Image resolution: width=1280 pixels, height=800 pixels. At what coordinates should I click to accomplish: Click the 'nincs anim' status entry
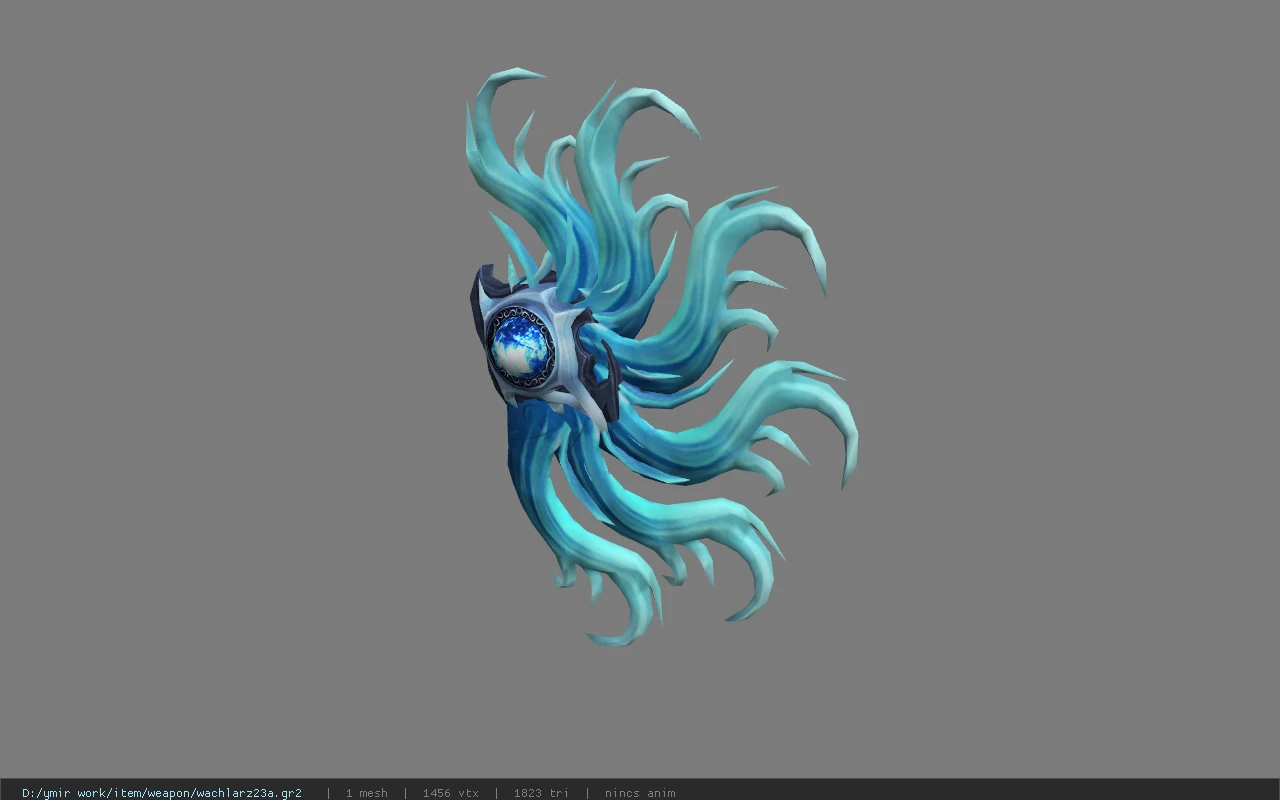tap(640, 793)
